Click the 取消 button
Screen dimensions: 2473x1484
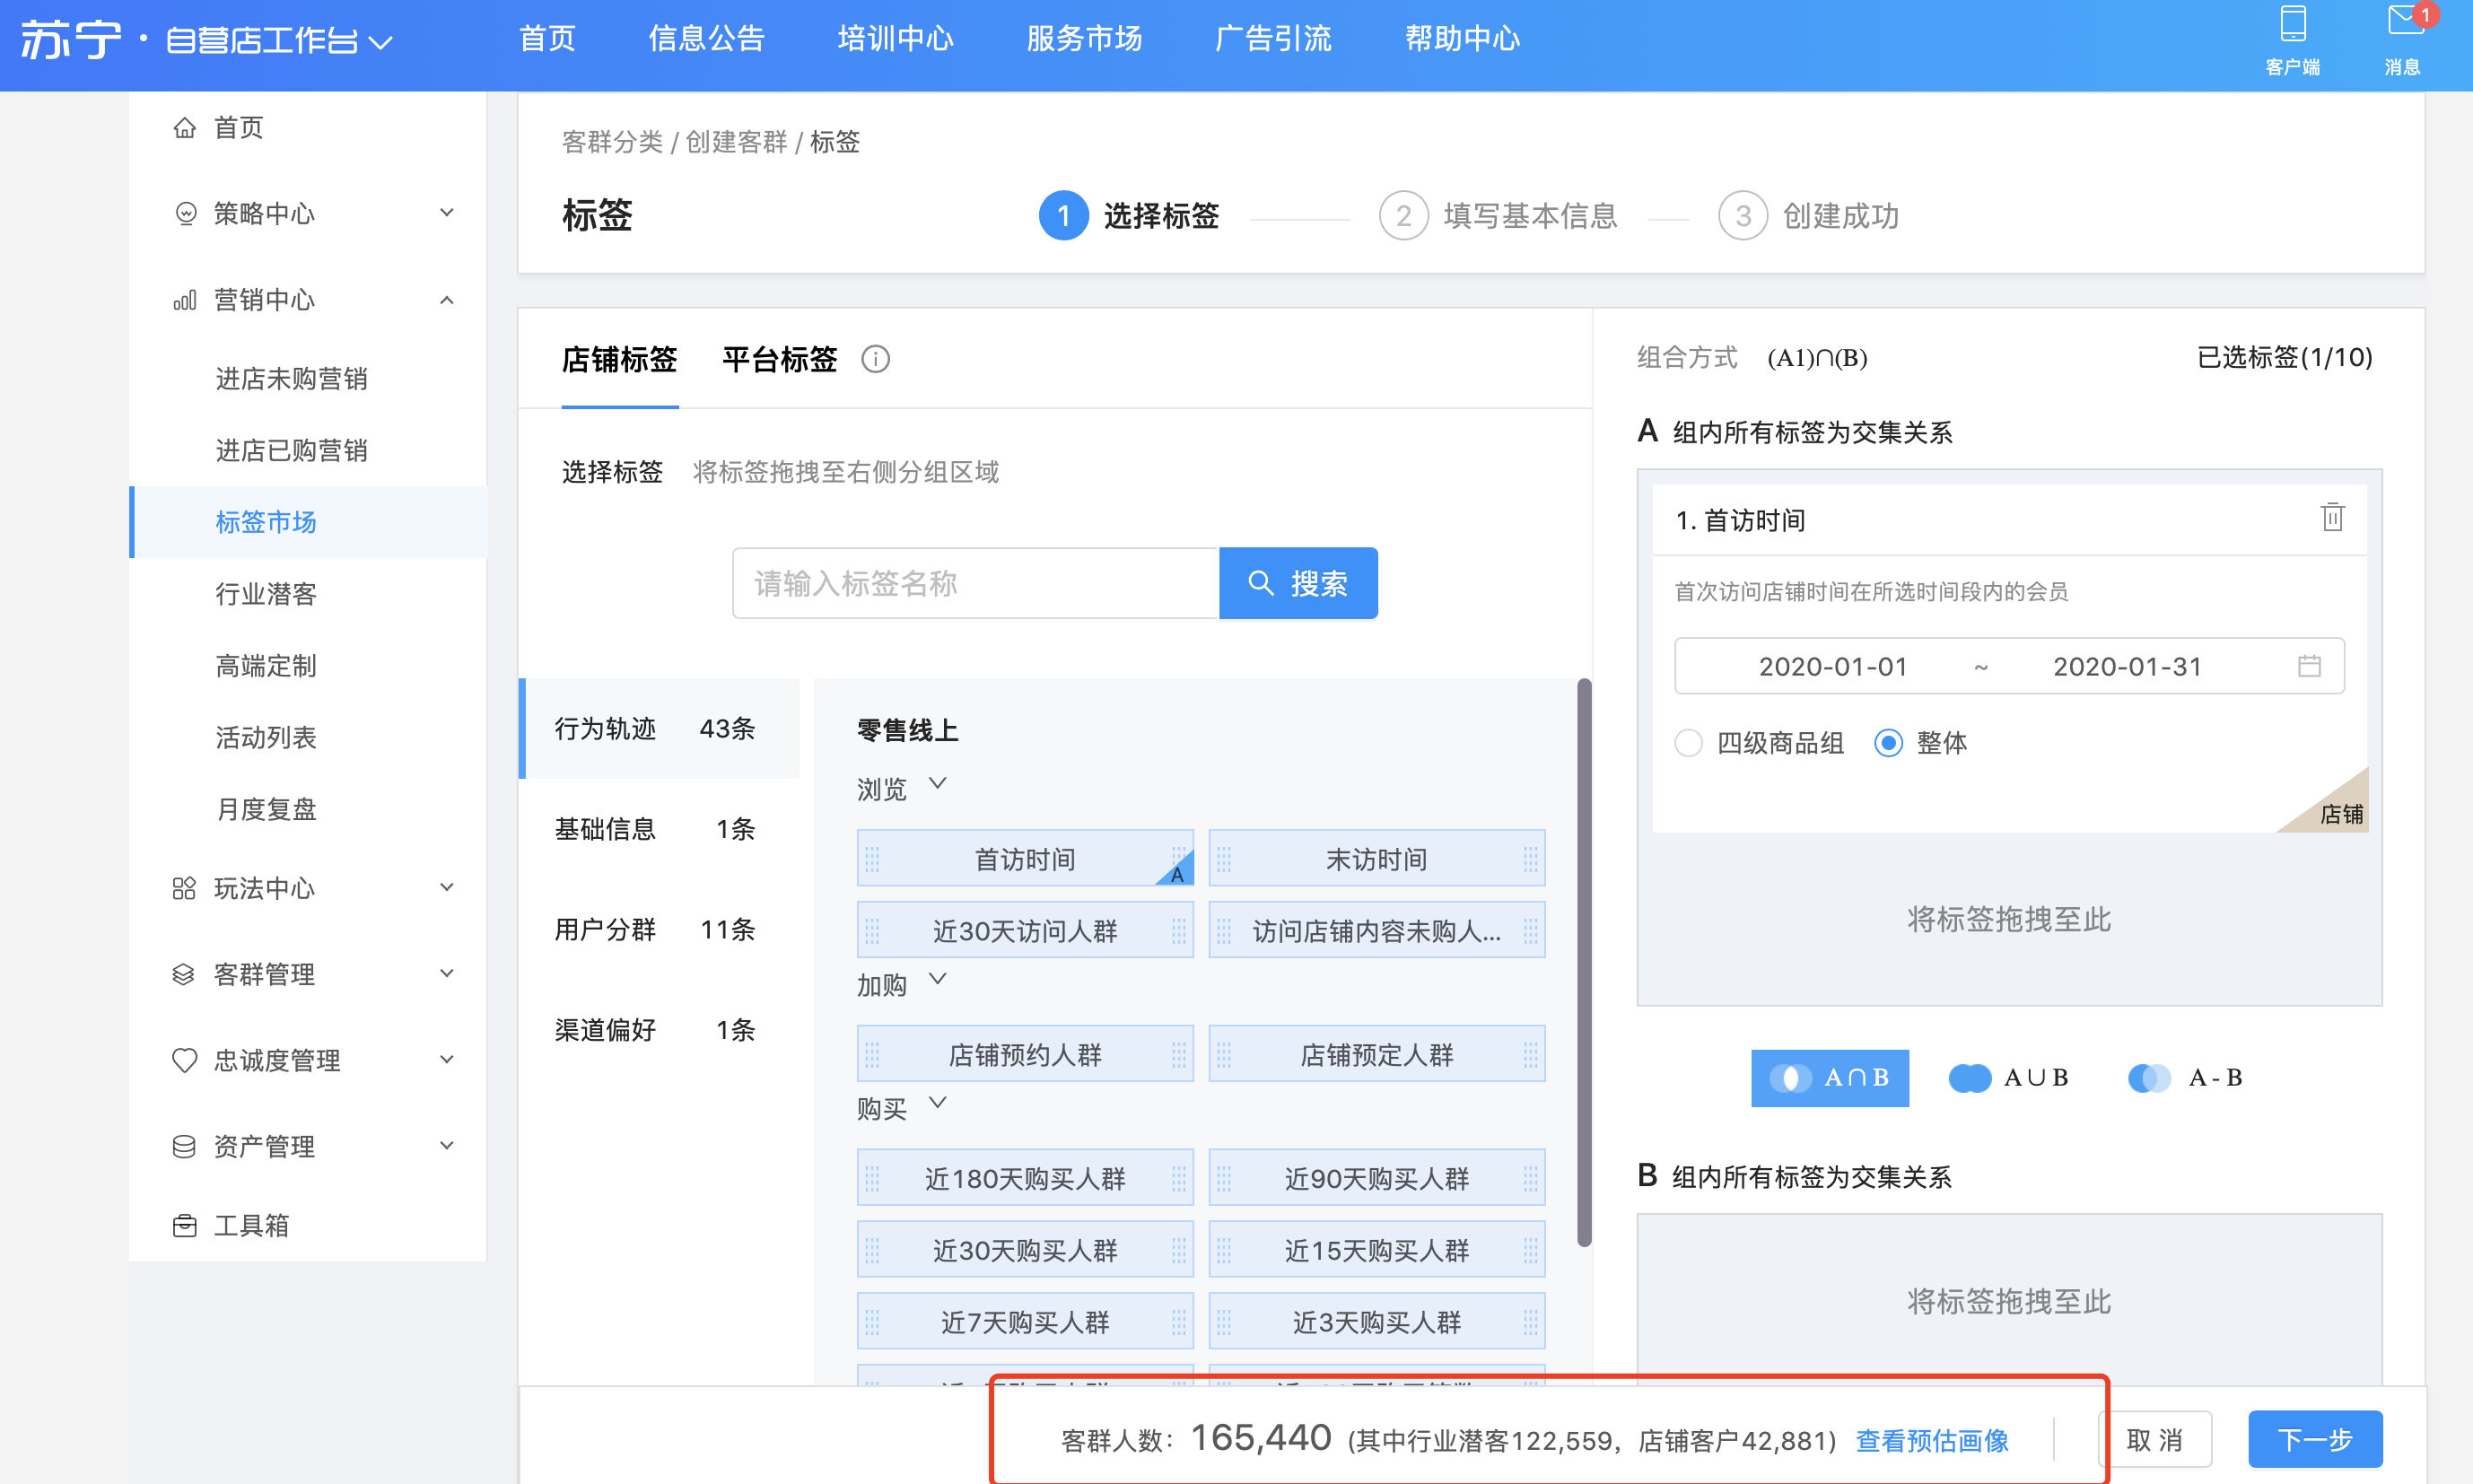tap(2154, 1440)
